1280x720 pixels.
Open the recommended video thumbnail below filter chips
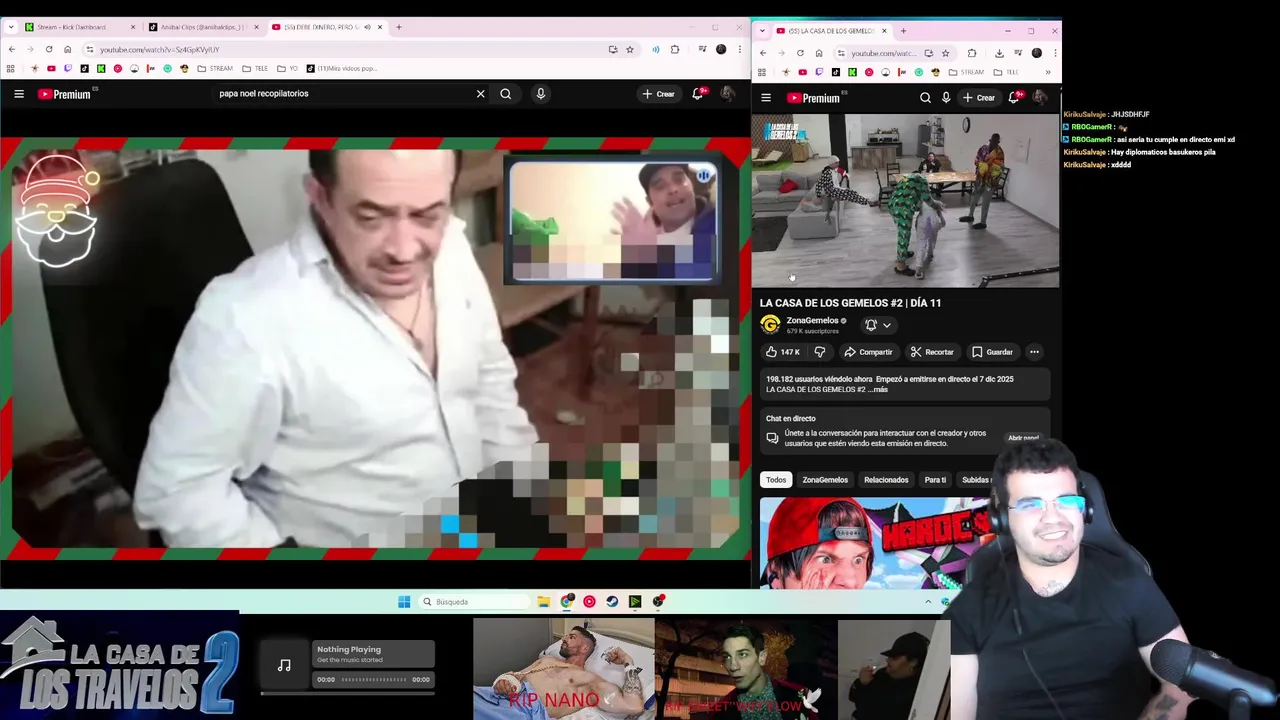[x=875, y=543]
